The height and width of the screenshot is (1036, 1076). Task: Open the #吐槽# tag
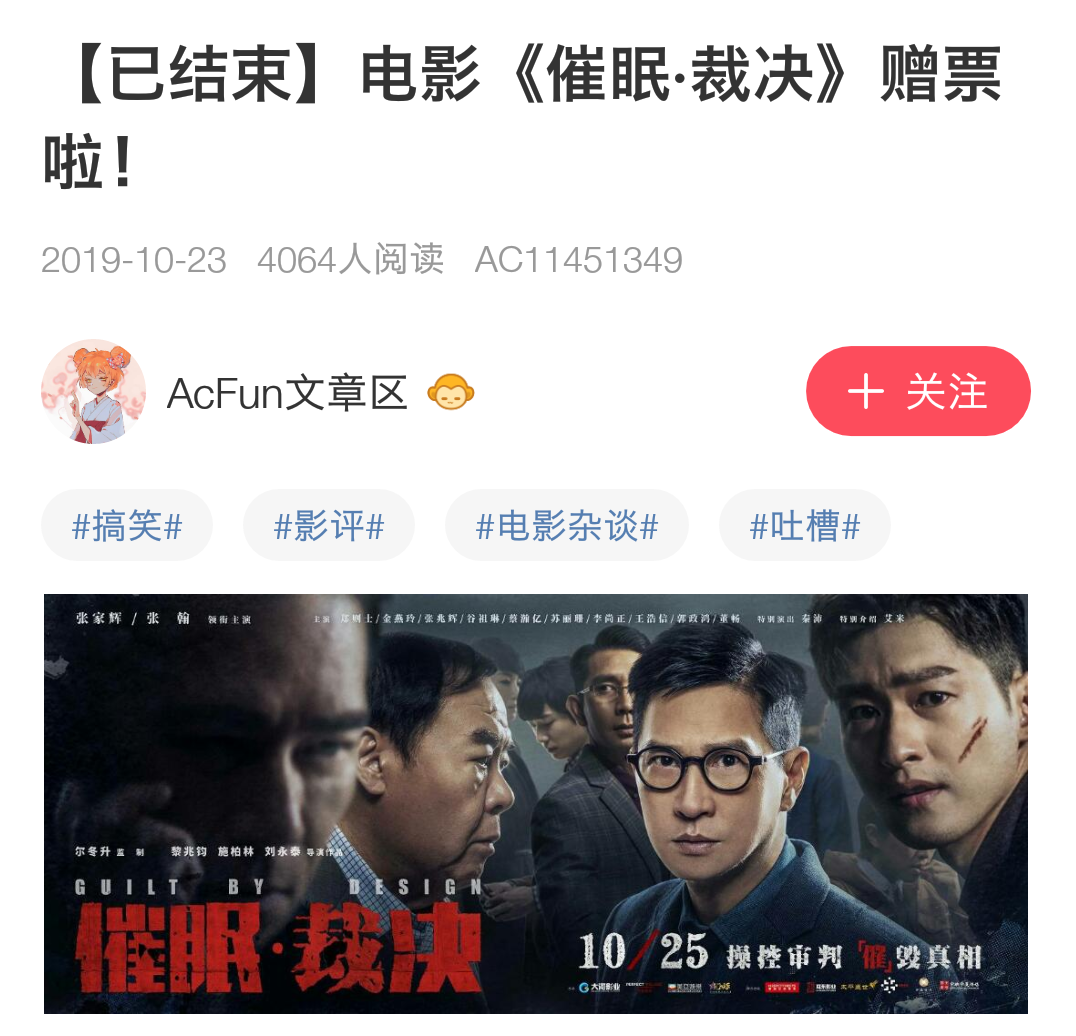pos(804,526)
